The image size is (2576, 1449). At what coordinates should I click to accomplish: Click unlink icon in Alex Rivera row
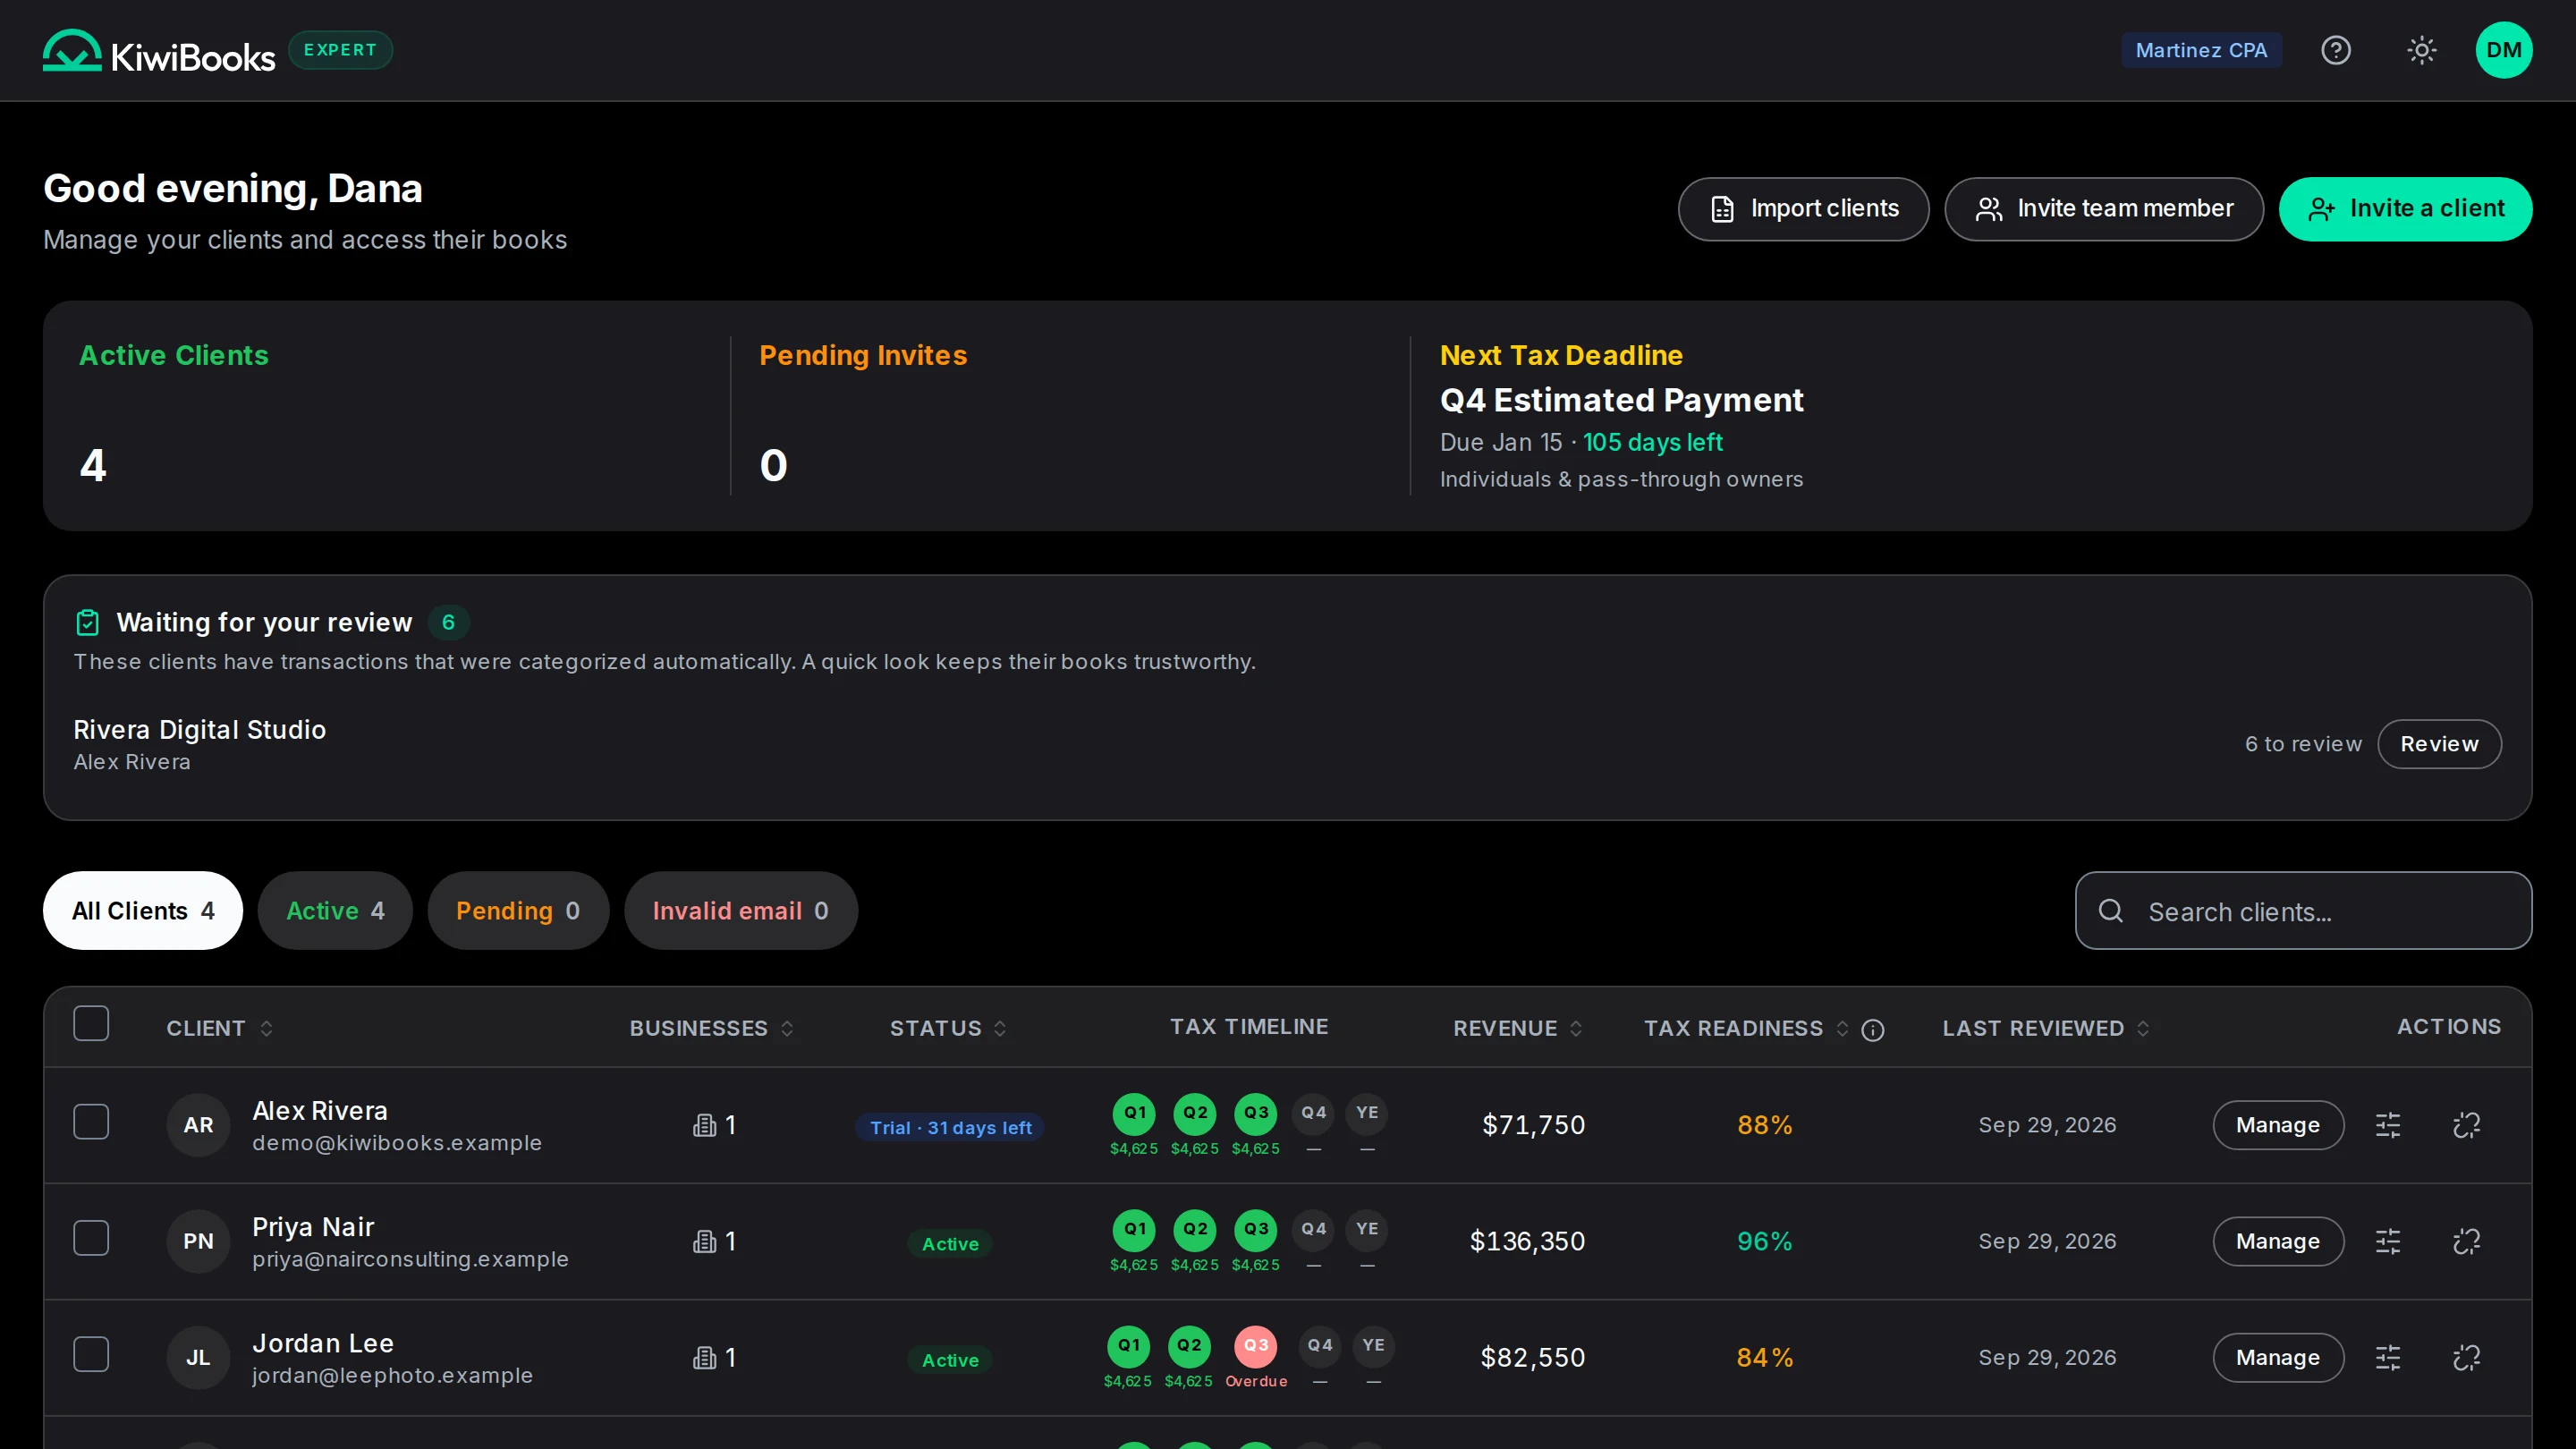2467,1125
